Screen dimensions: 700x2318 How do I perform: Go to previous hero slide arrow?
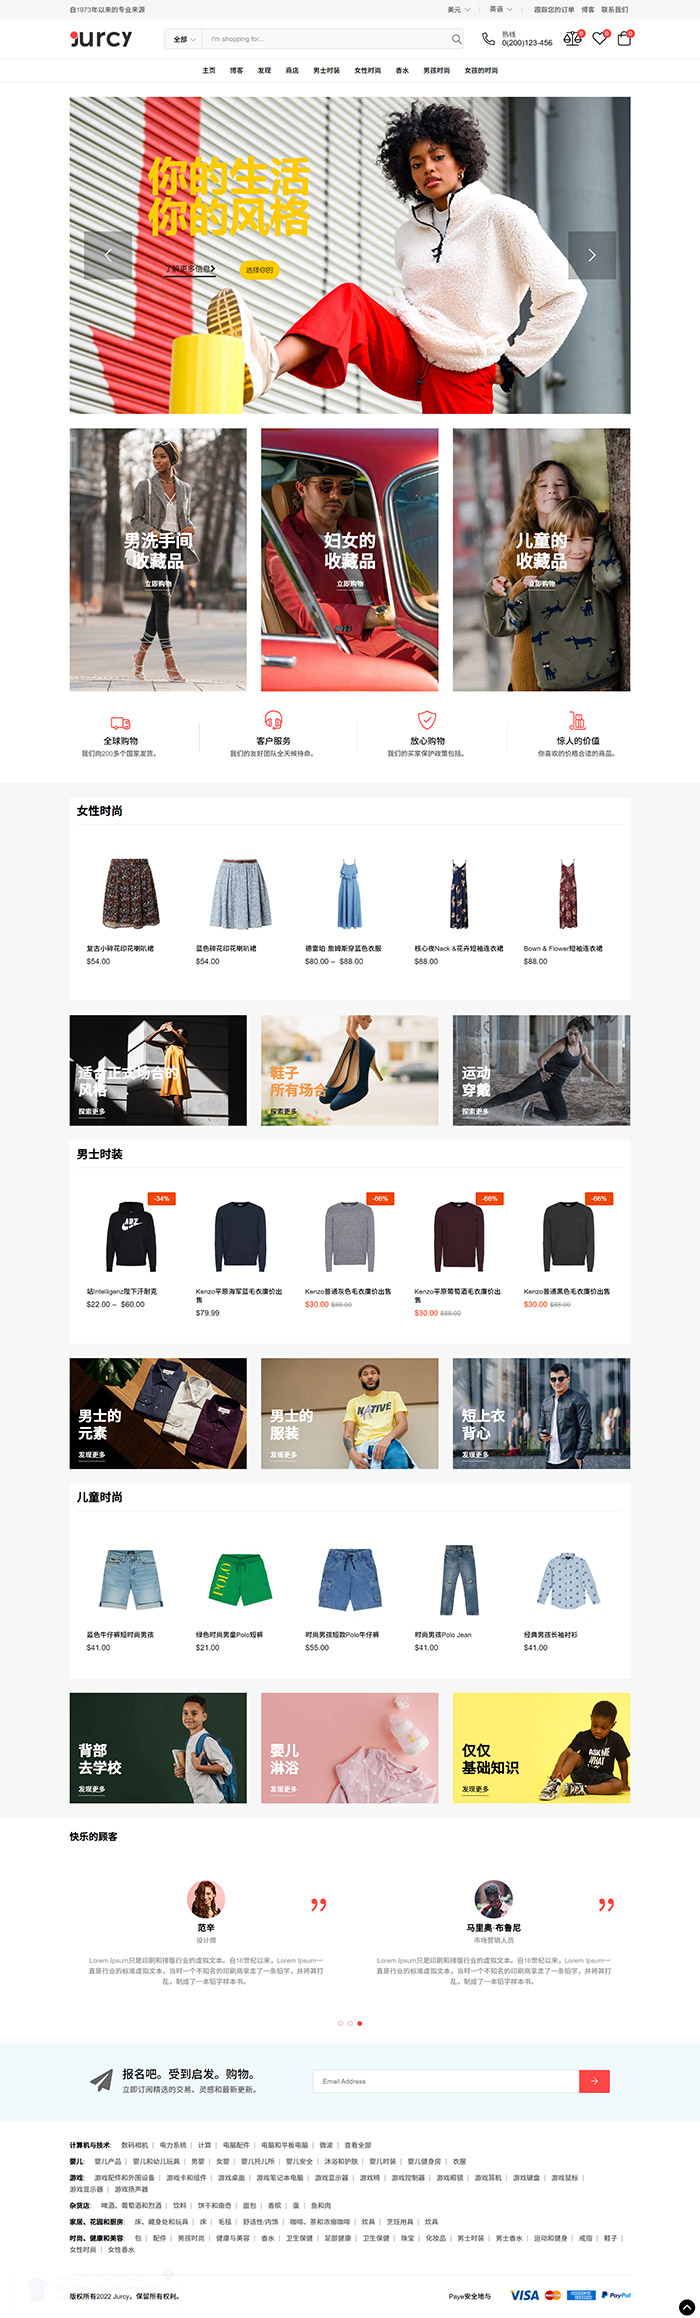tap(108, 255)
